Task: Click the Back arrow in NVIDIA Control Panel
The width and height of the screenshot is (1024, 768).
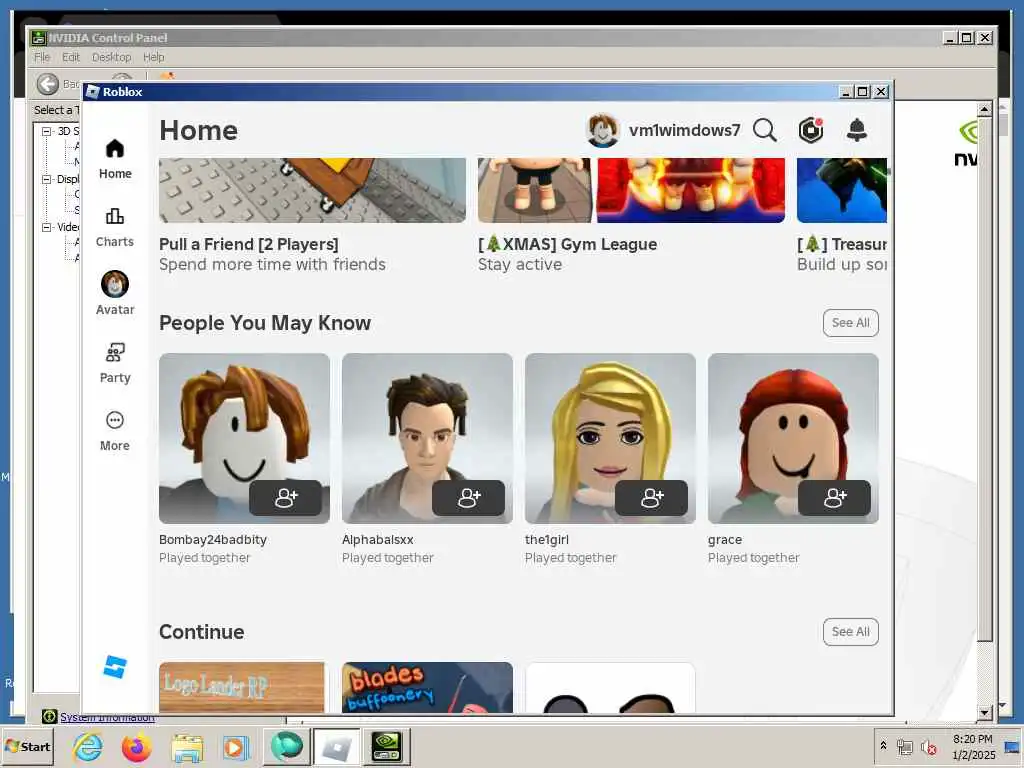Action: (x=48, y=84)
